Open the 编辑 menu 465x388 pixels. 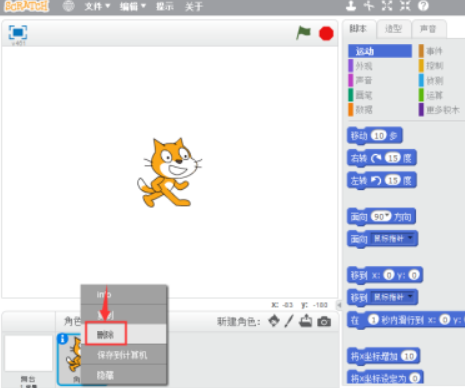click(133, 6)
